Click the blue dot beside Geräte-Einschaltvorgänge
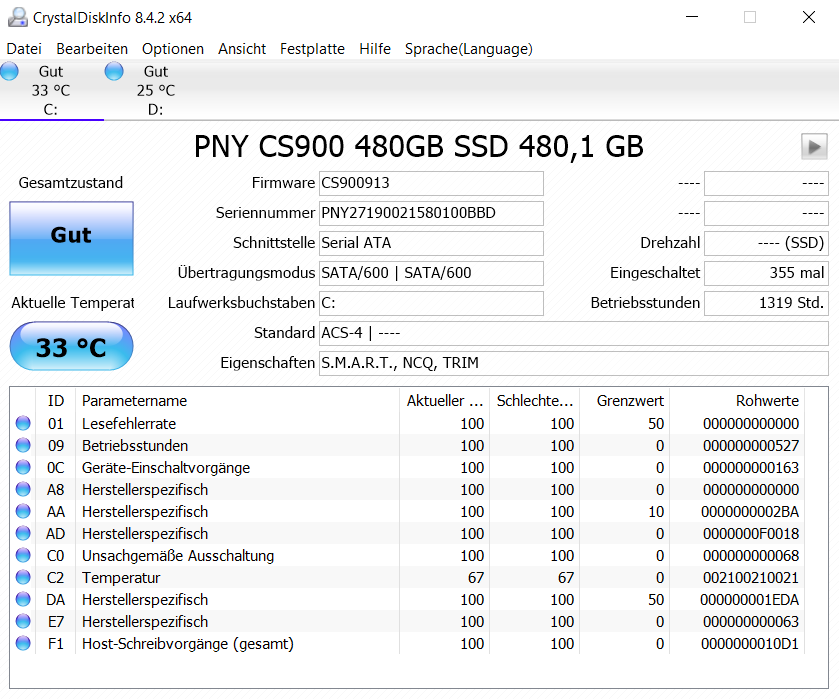Image resolution: width=839 pixels, height=699 pixels. [x=22, y=467]
